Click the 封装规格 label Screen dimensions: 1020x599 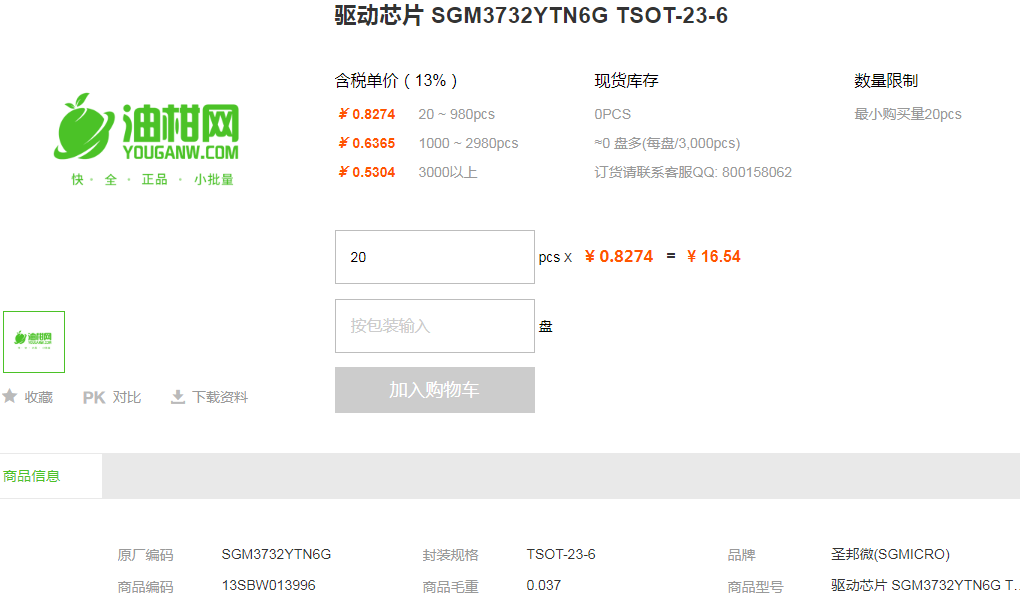[450, 555]
